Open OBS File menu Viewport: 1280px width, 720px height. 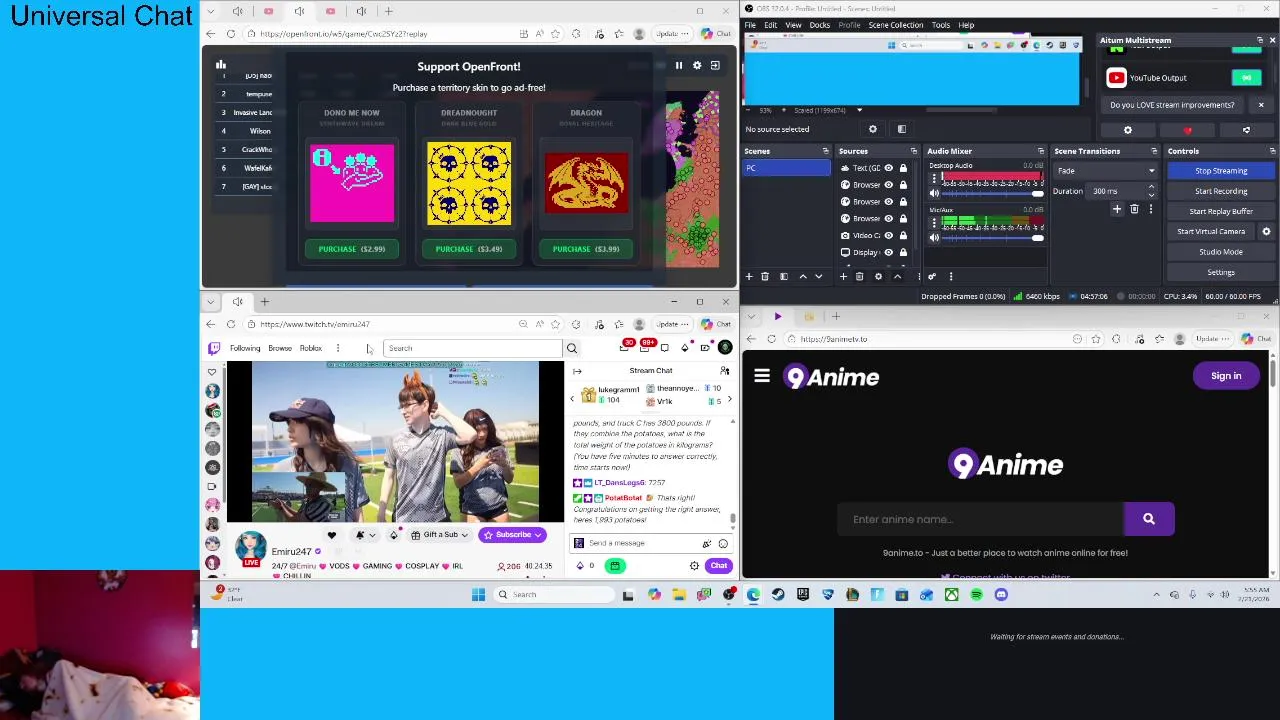click(x=750, y=25)
